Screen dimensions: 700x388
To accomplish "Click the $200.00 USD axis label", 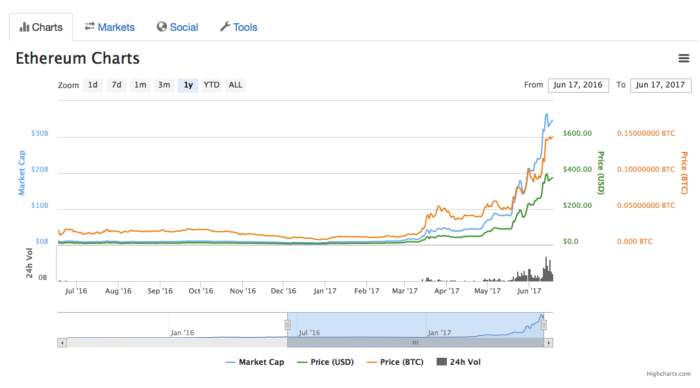I will coord(577,205).
